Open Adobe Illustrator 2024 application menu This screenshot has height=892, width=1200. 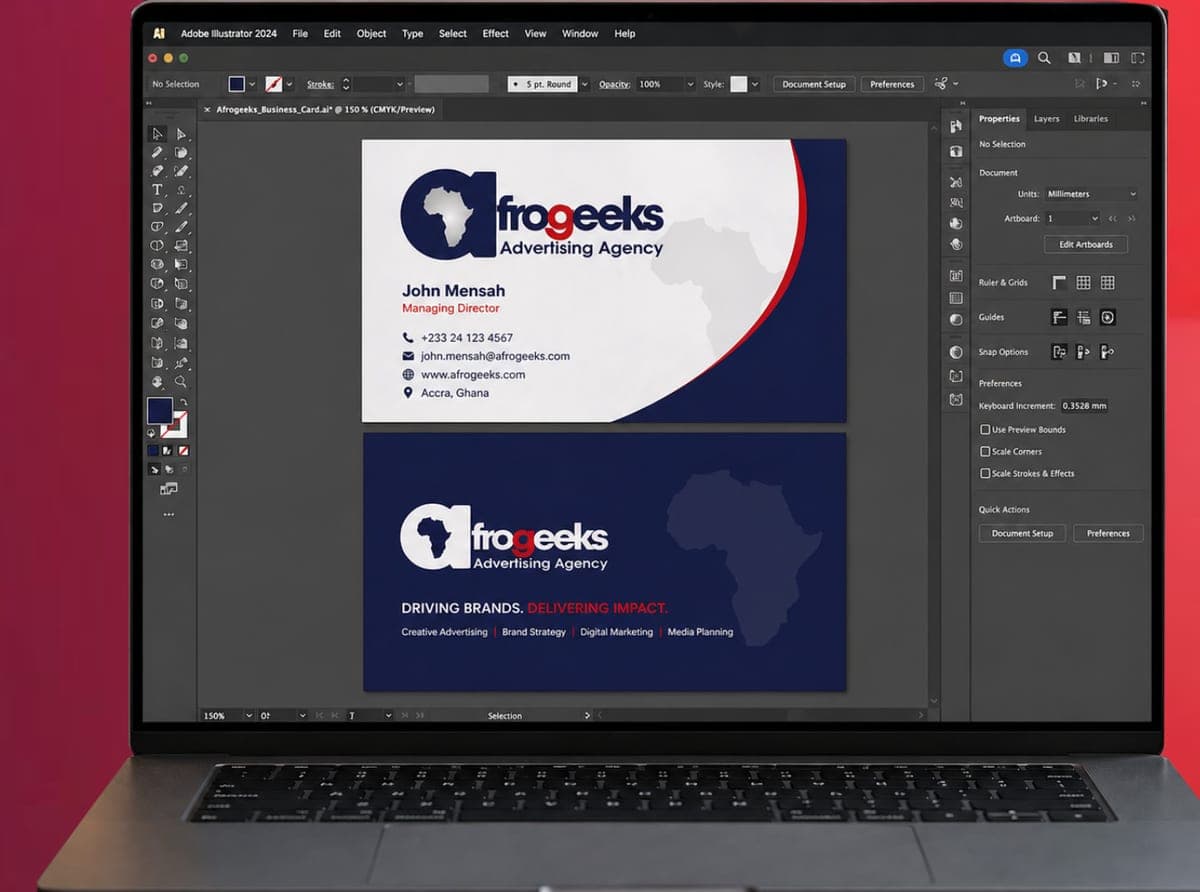[229, 33]
